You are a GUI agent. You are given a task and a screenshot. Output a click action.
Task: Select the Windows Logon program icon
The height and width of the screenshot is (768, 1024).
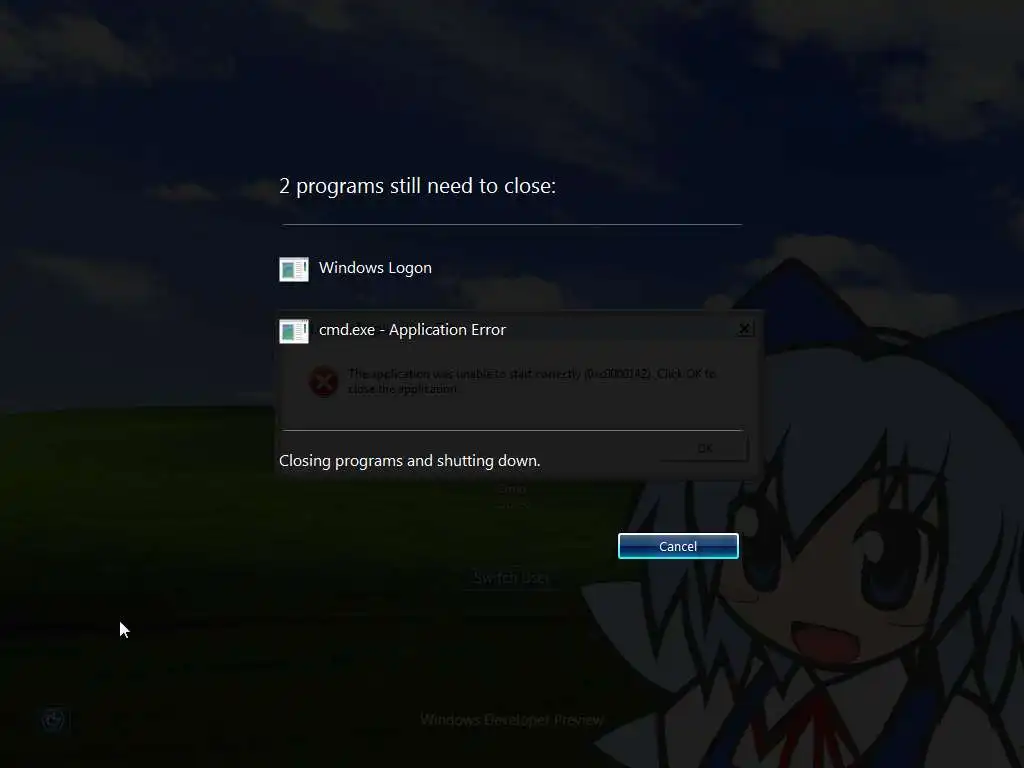(294, 269)
